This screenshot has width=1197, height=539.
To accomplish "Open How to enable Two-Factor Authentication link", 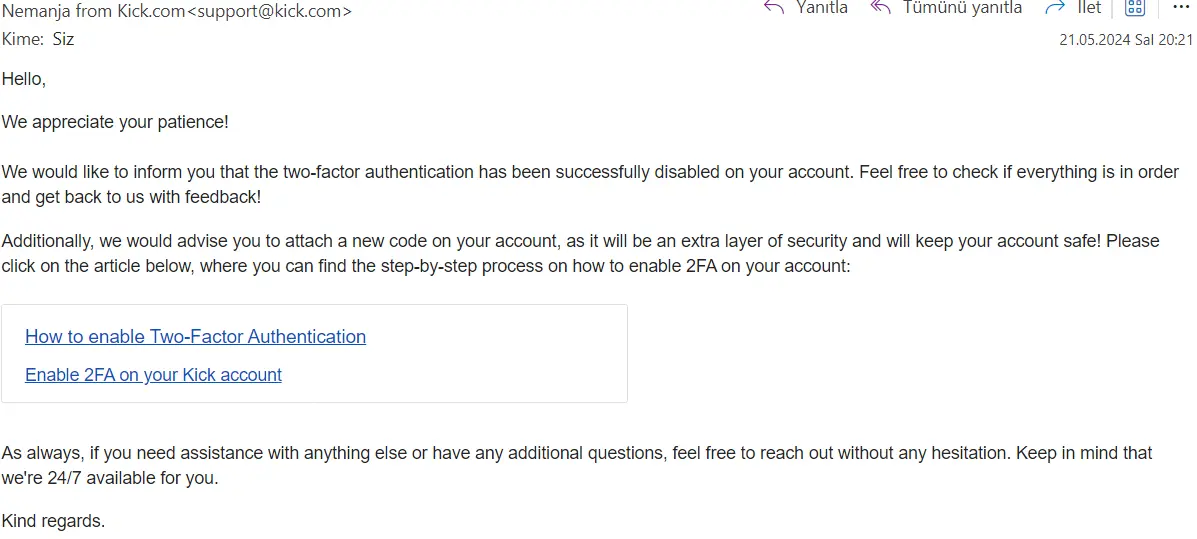I will tap(195, 337).
